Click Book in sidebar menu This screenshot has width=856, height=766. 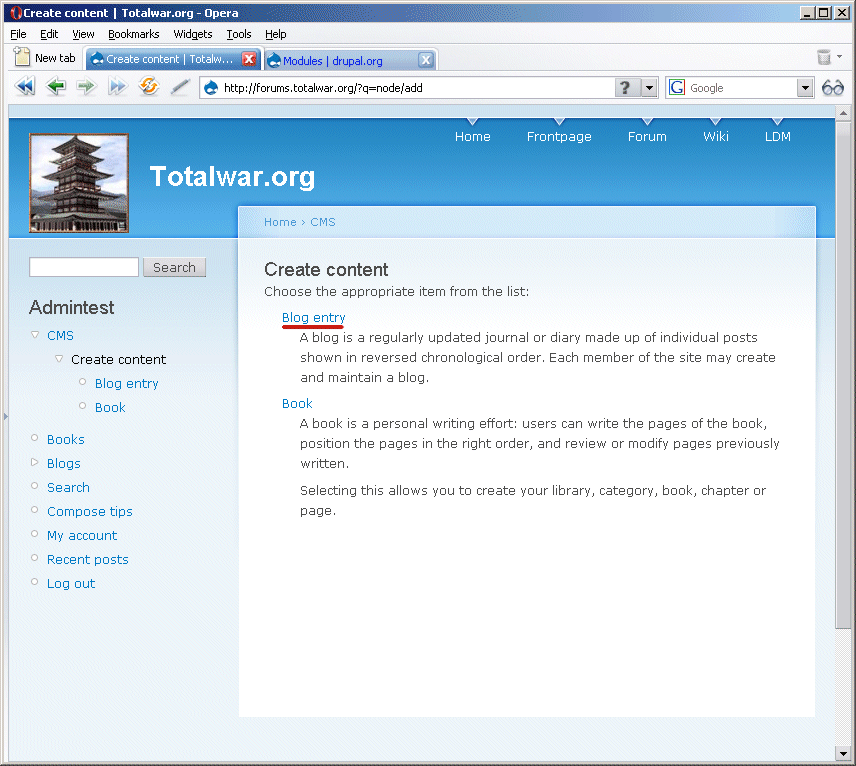click(x=110, y=407)
